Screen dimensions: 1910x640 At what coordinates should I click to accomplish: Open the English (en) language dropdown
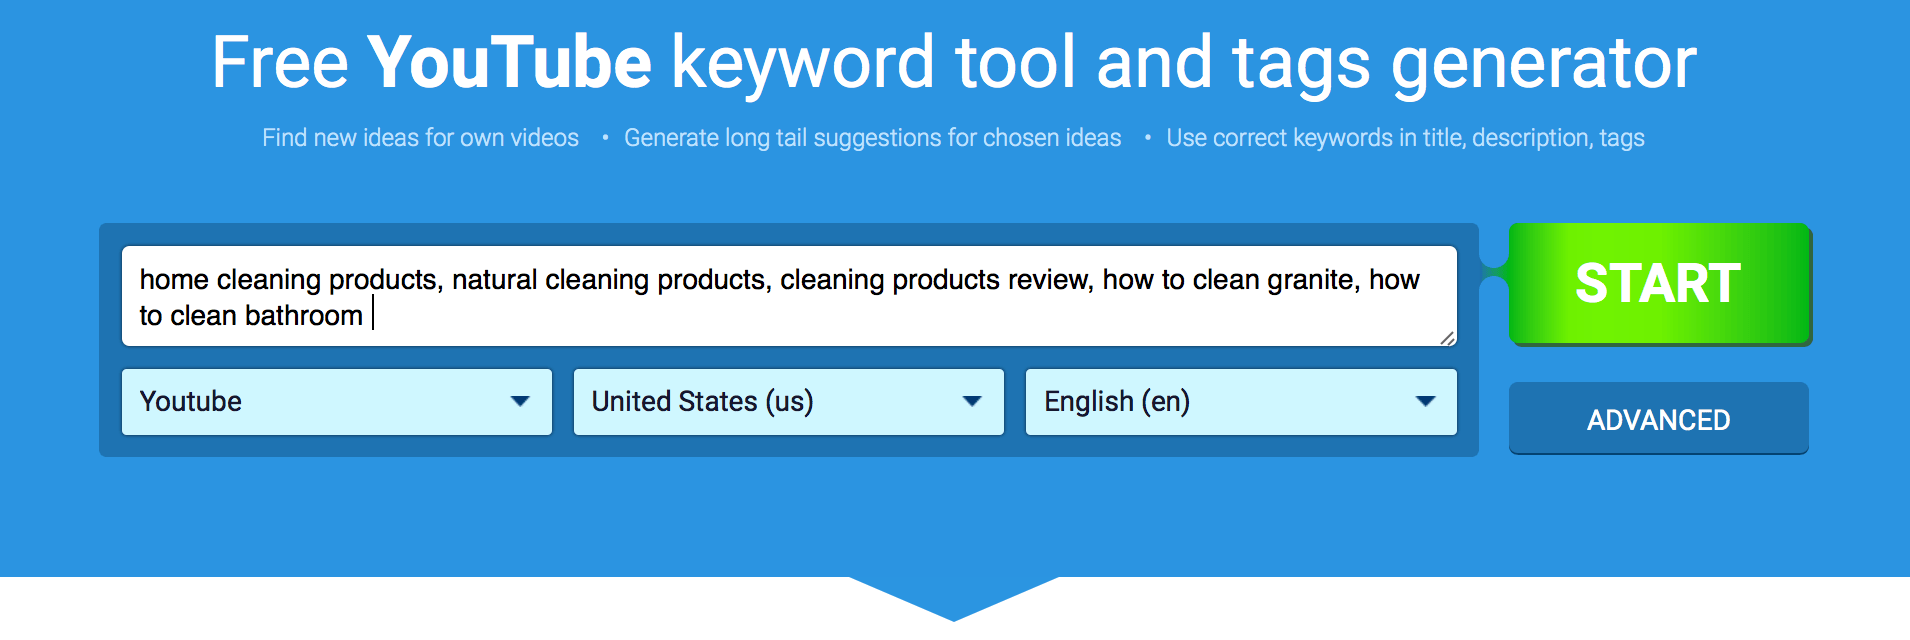click(1241, 402)
